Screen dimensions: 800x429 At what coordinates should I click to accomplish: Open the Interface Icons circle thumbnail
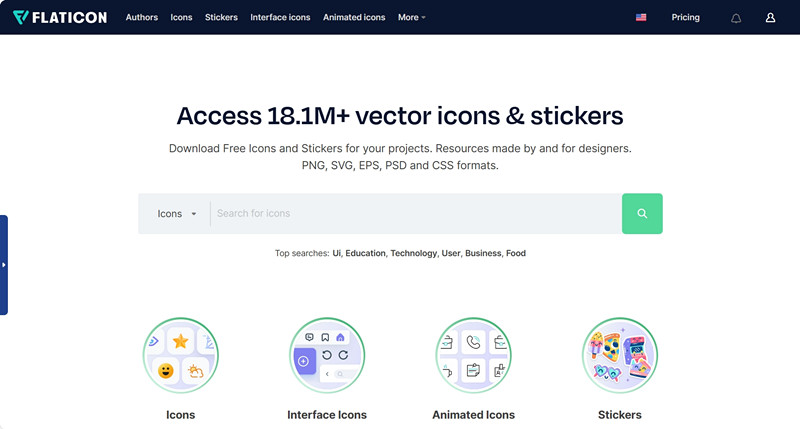[x=327, y=356]
